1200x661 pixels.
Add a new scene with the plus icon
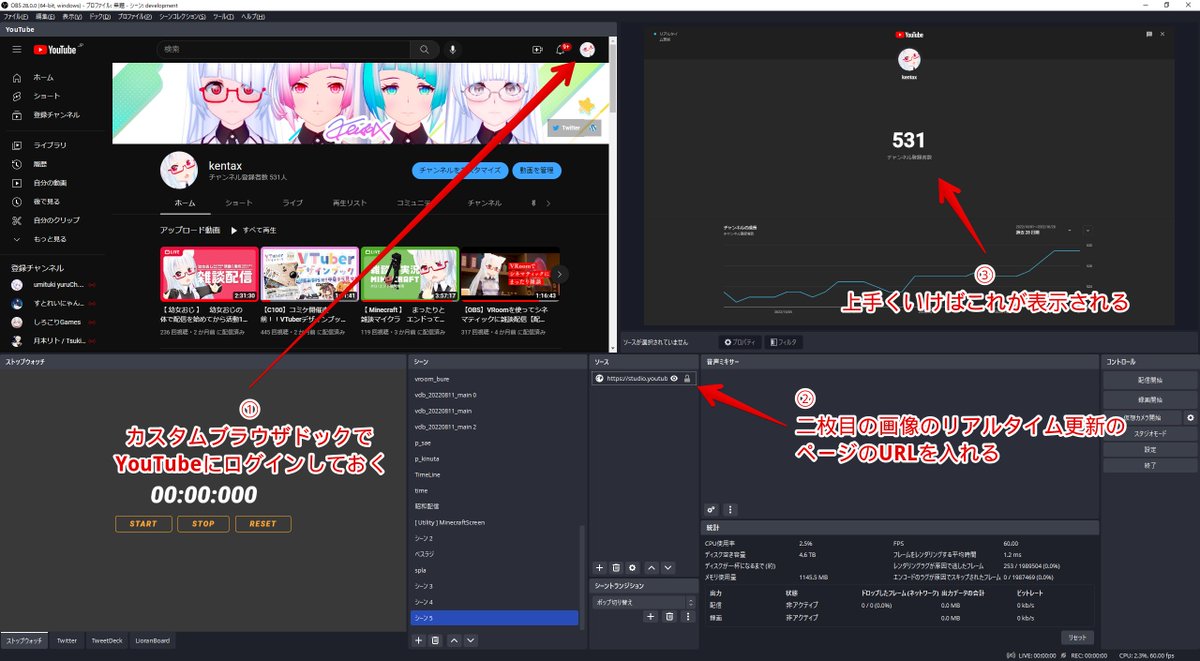click(x=418, y=640)
